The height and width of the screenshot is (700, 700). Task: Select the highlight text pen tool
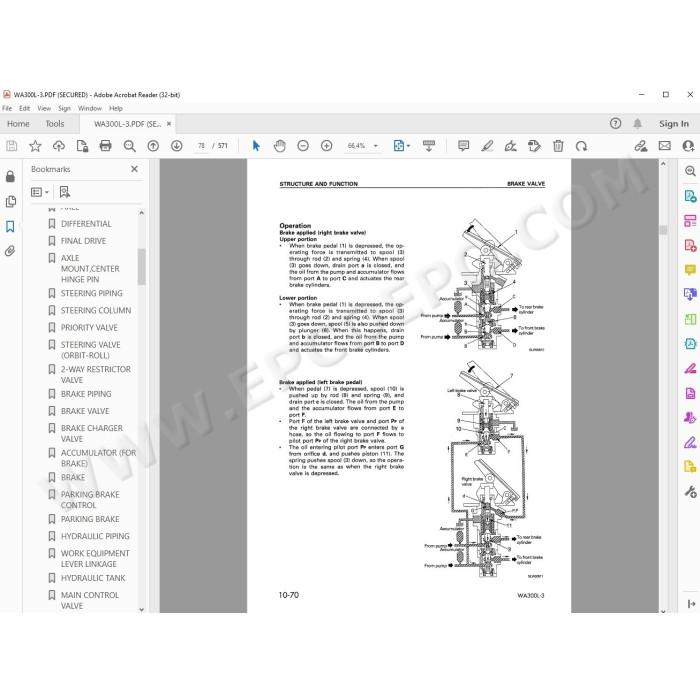pyautogui.click(x=487, y=146)
